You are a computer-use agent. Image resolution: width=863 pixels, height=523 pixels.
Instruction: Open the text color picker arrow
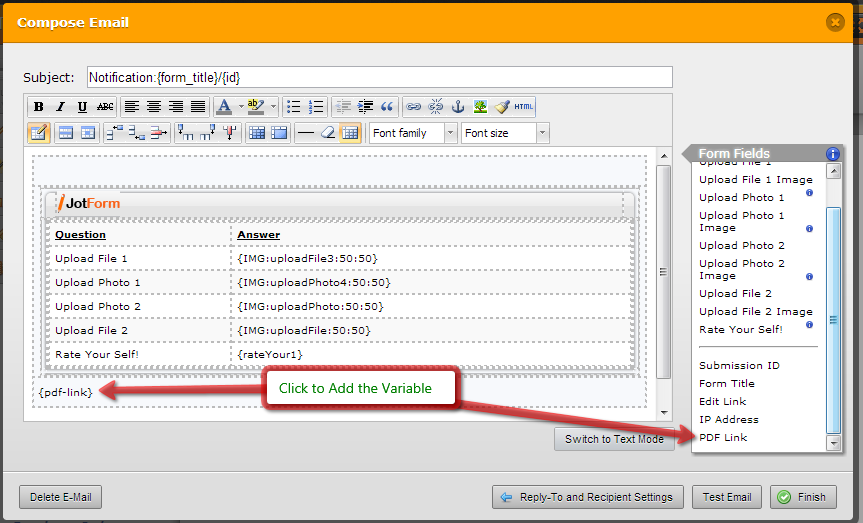(237, 107)
